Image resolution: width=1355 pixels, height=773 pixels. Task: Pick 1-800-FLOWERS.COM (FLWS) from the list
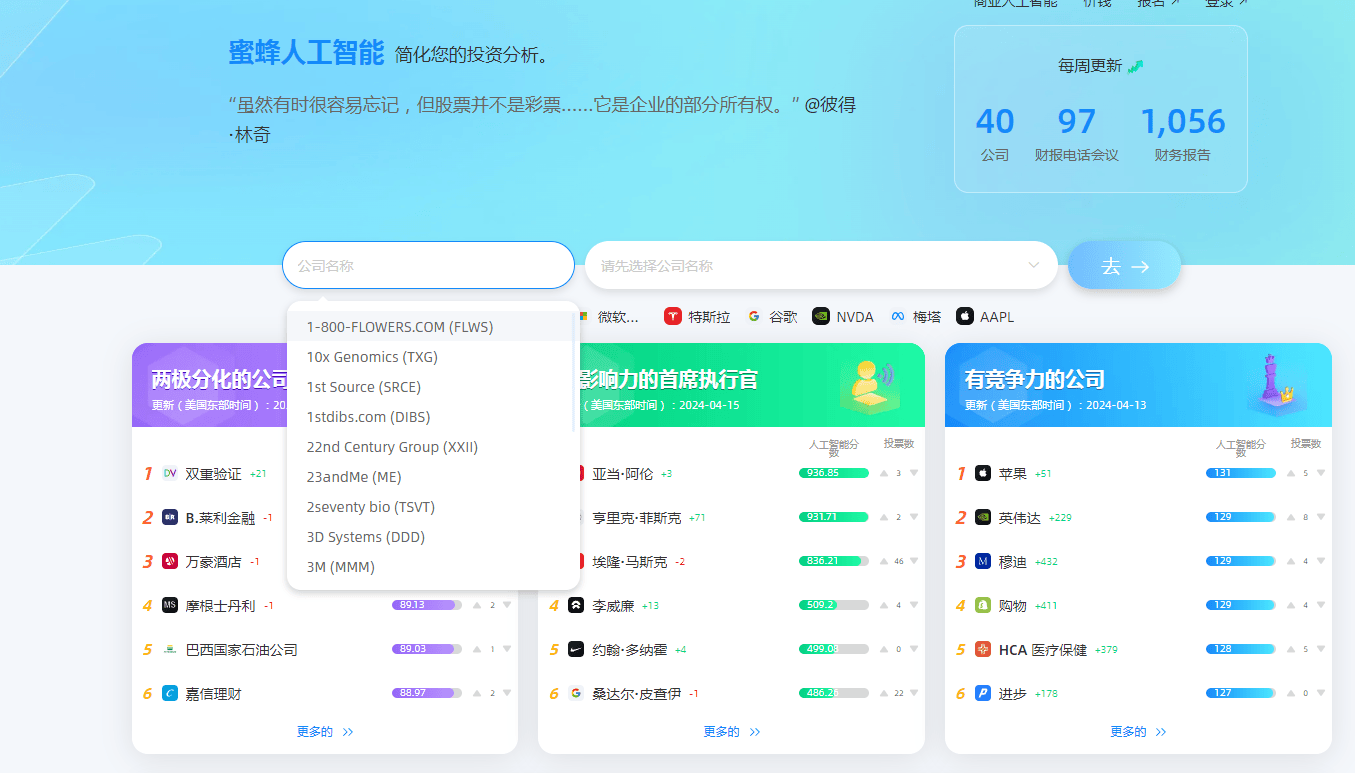pos(400,327)
